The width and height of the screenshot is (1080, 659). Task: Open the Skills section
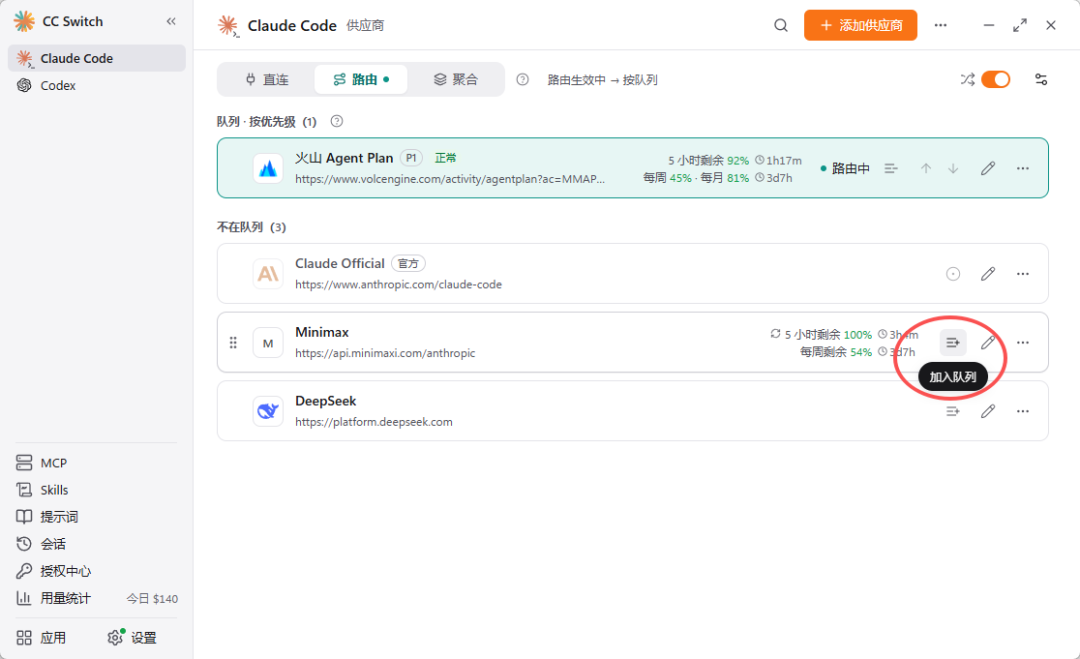[43, 490]
